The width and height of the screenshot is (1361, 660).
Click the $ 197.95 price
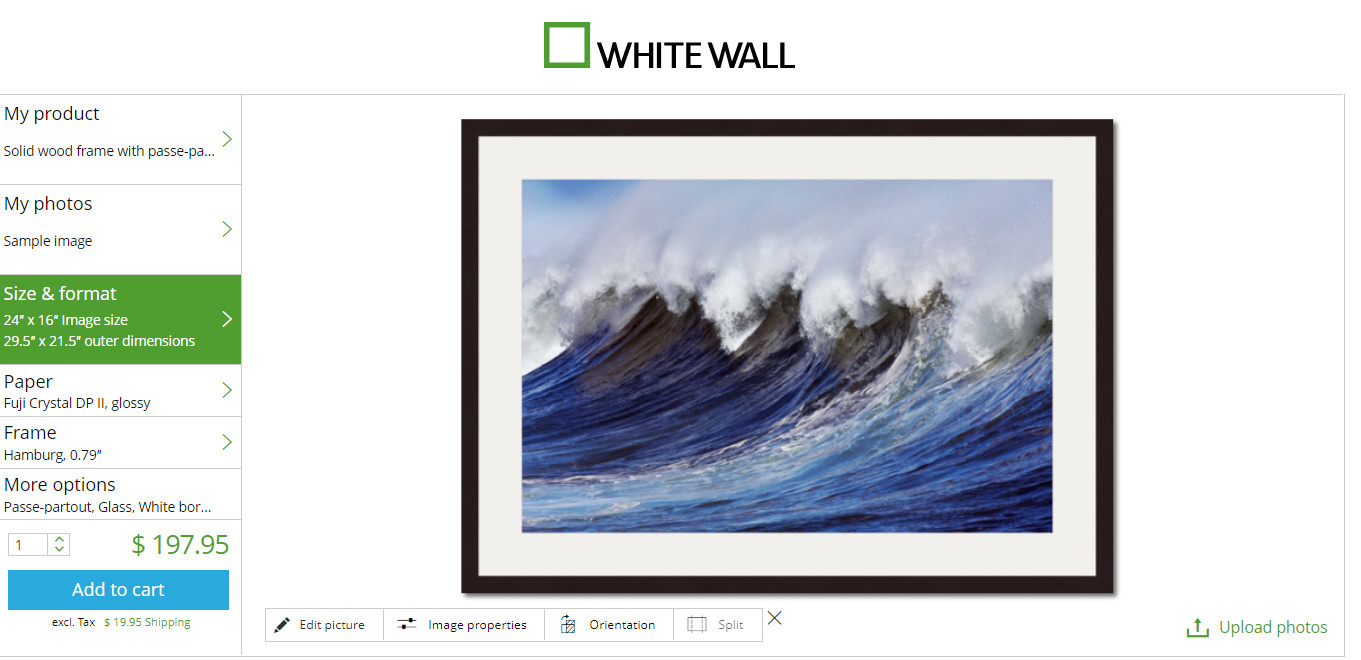coord(180,545)
